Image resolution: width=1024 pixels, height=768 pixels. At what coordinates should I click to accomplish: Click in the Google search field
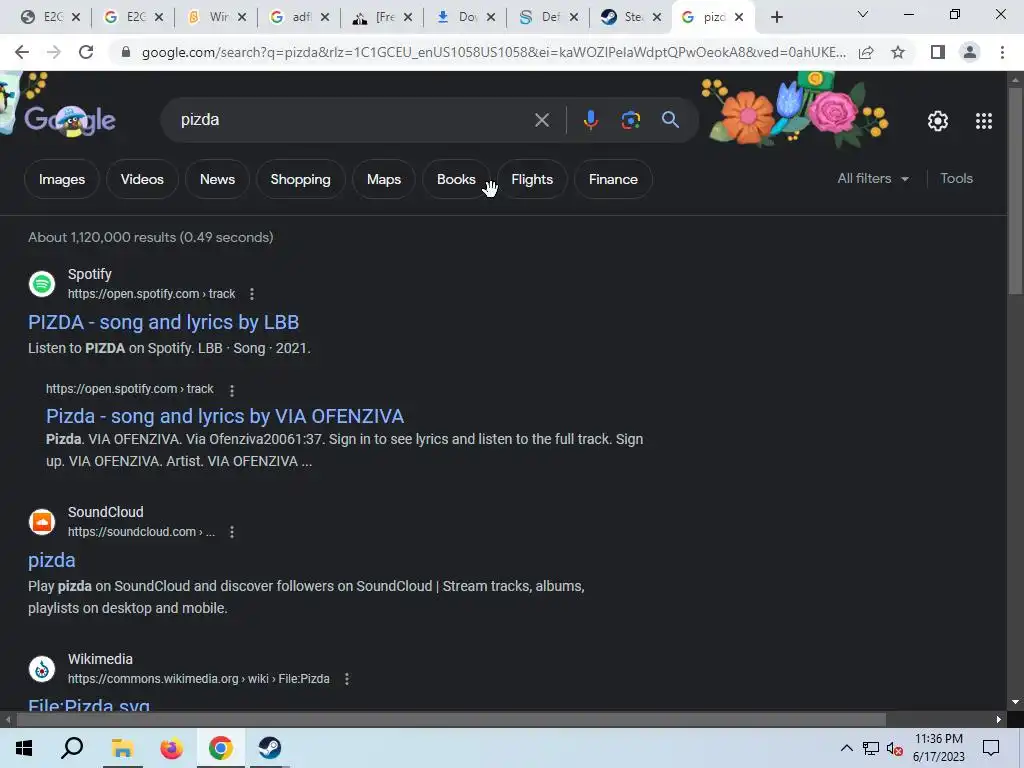point(353,120)
